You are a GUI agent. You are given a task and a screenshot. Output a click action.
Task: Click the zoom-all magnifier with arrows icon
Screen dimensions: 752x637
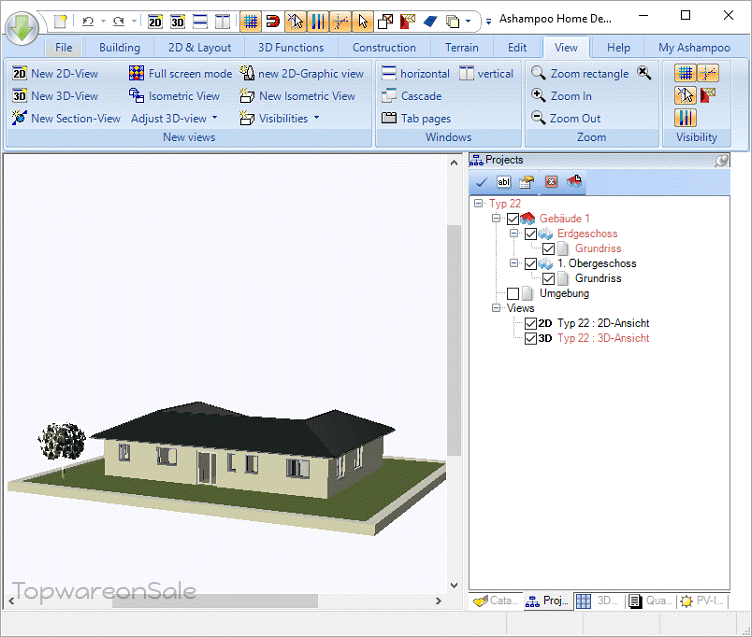click(644, 73)
